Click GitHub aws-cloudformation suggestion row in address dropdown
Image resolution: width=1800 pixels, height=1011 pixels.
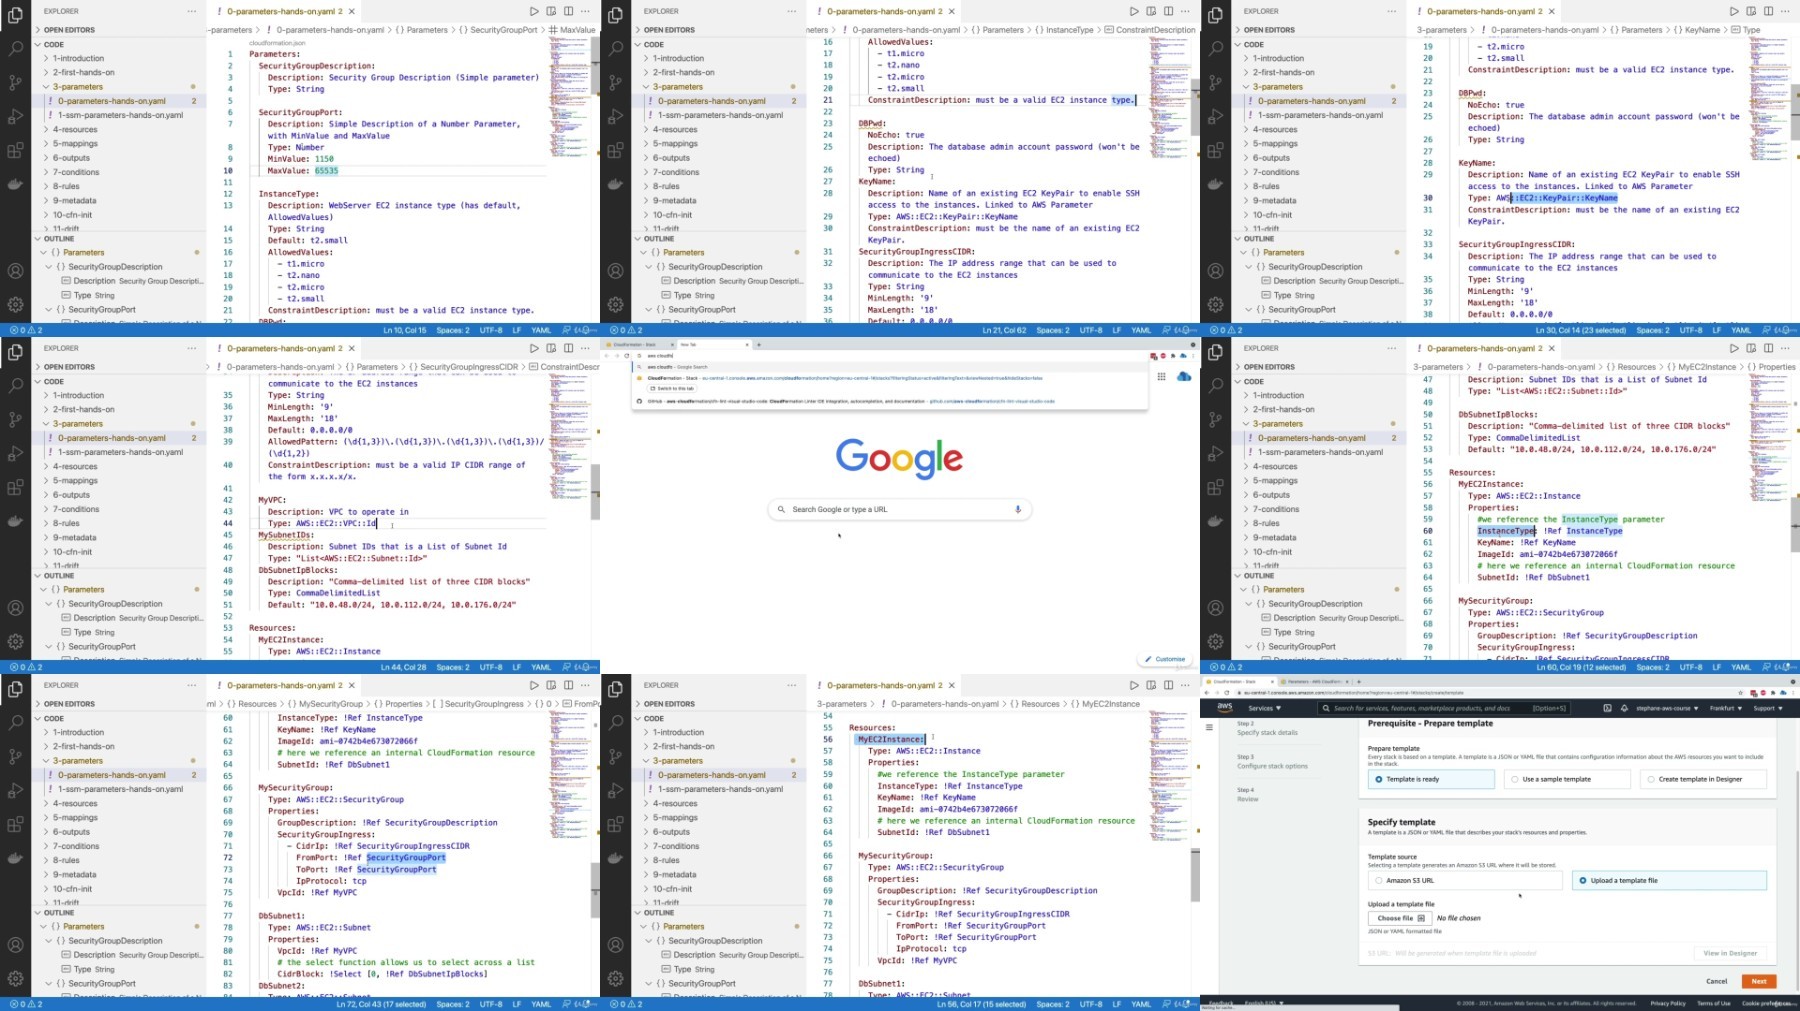click(890, 401)
